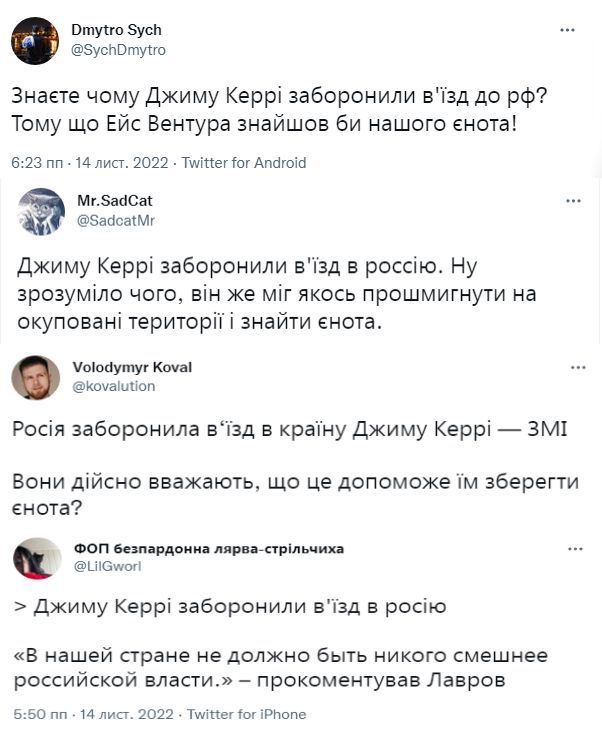Screen dimensions: 602x733
Task: Click the Twitter for iPhone source label
Action: [246, 714]
